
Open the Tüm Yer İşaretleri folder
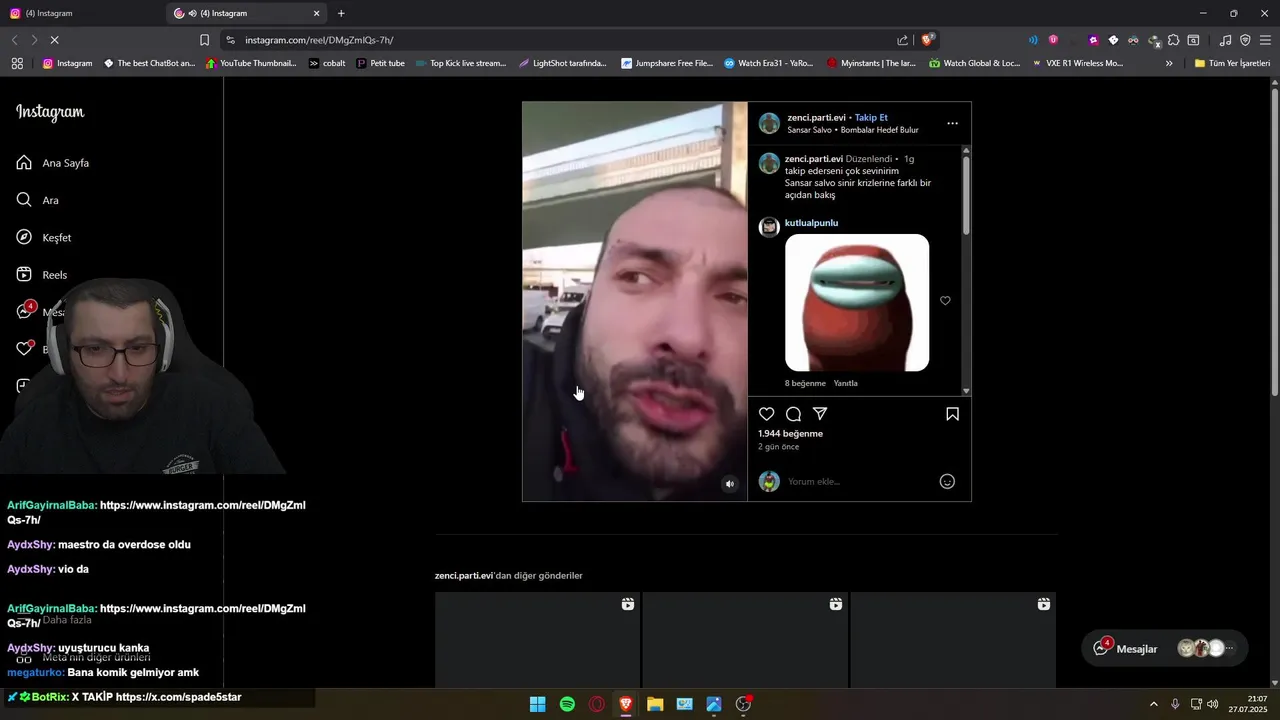click(1232, 63)
